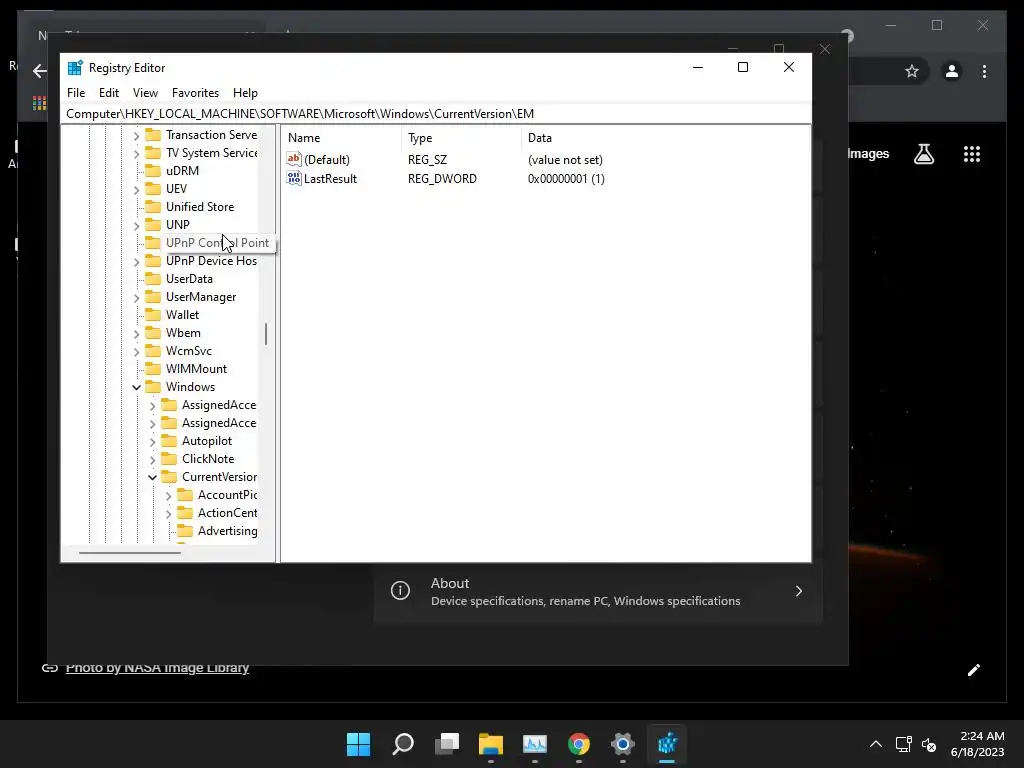1024x768 pixels.
Task: Open the Favorites menu in Registry Editor
Action: point(195,93)
